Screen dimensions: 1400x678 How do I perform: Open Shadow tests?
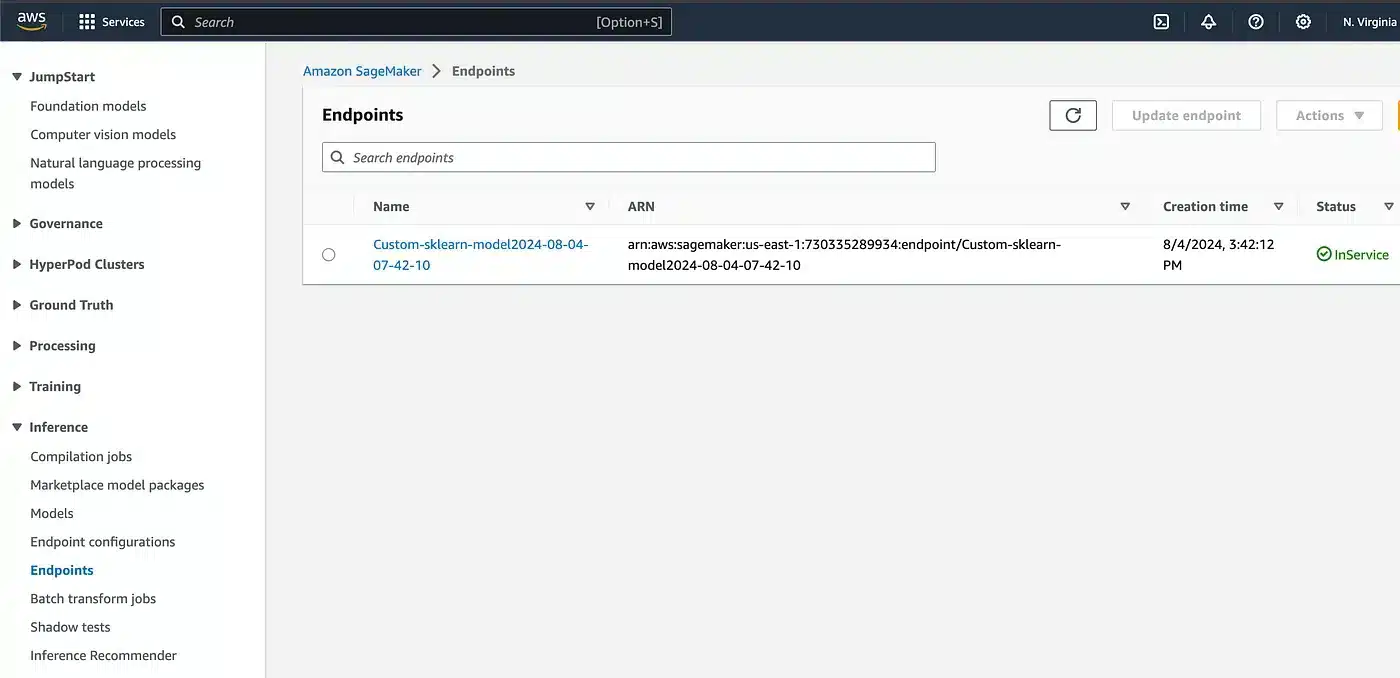pos(70,627)
